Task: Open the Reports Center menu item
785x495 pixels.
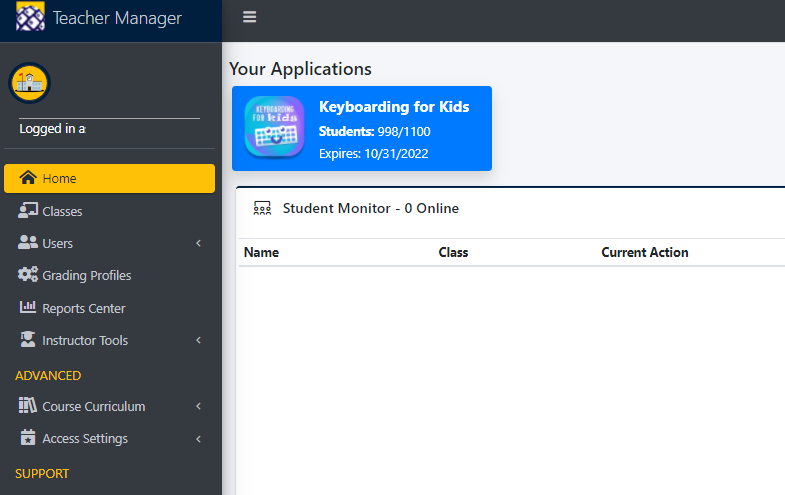Action: point(109,308)
